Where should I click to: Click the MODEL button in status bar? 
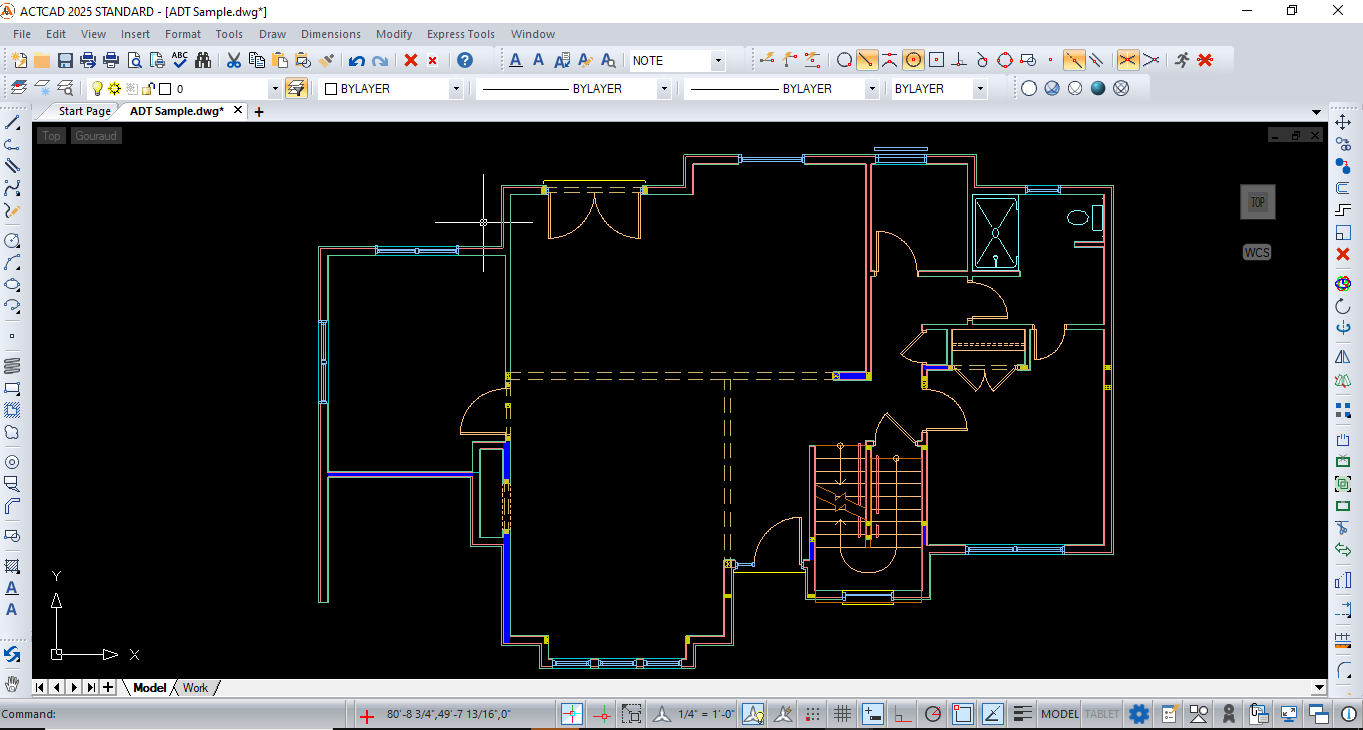(x=1059, y=714)
